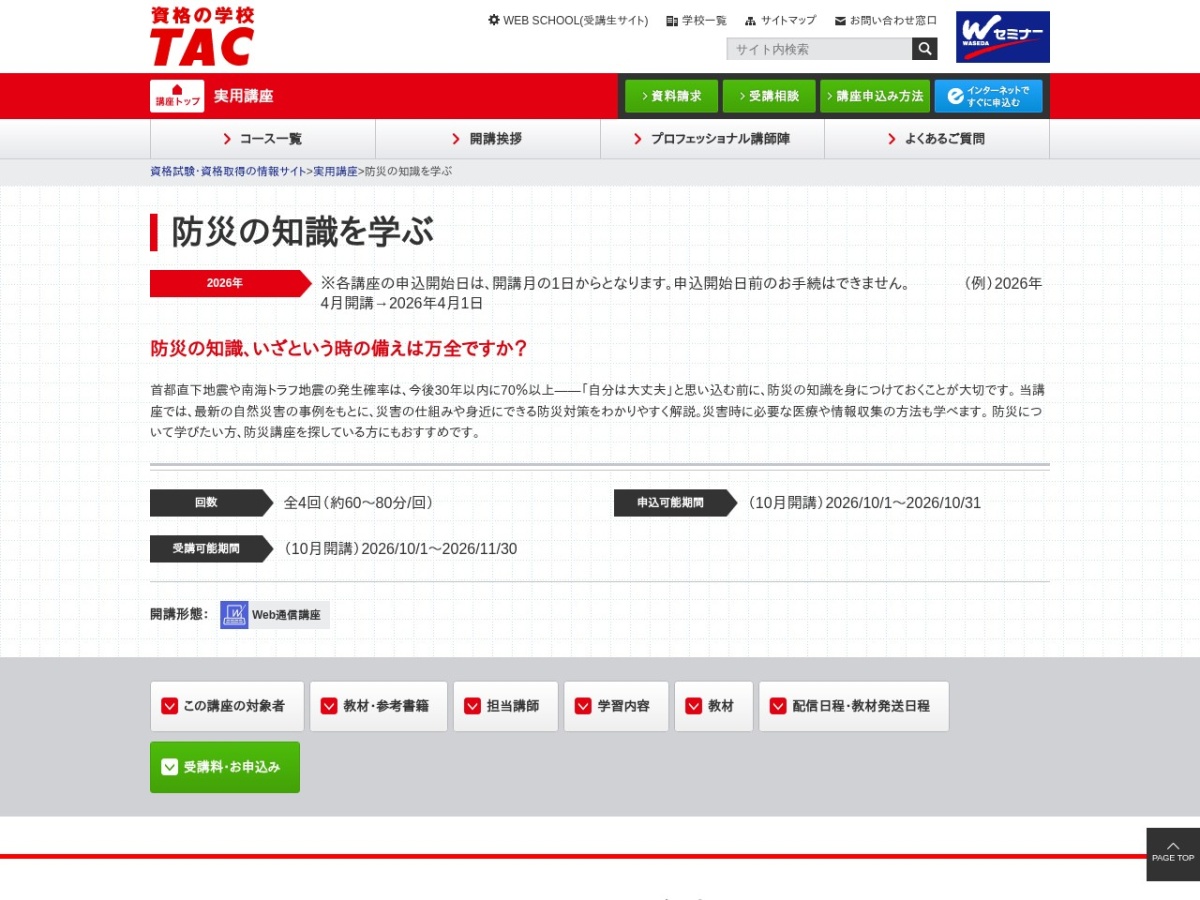Click the green 講座申込み方法 button

875,96
